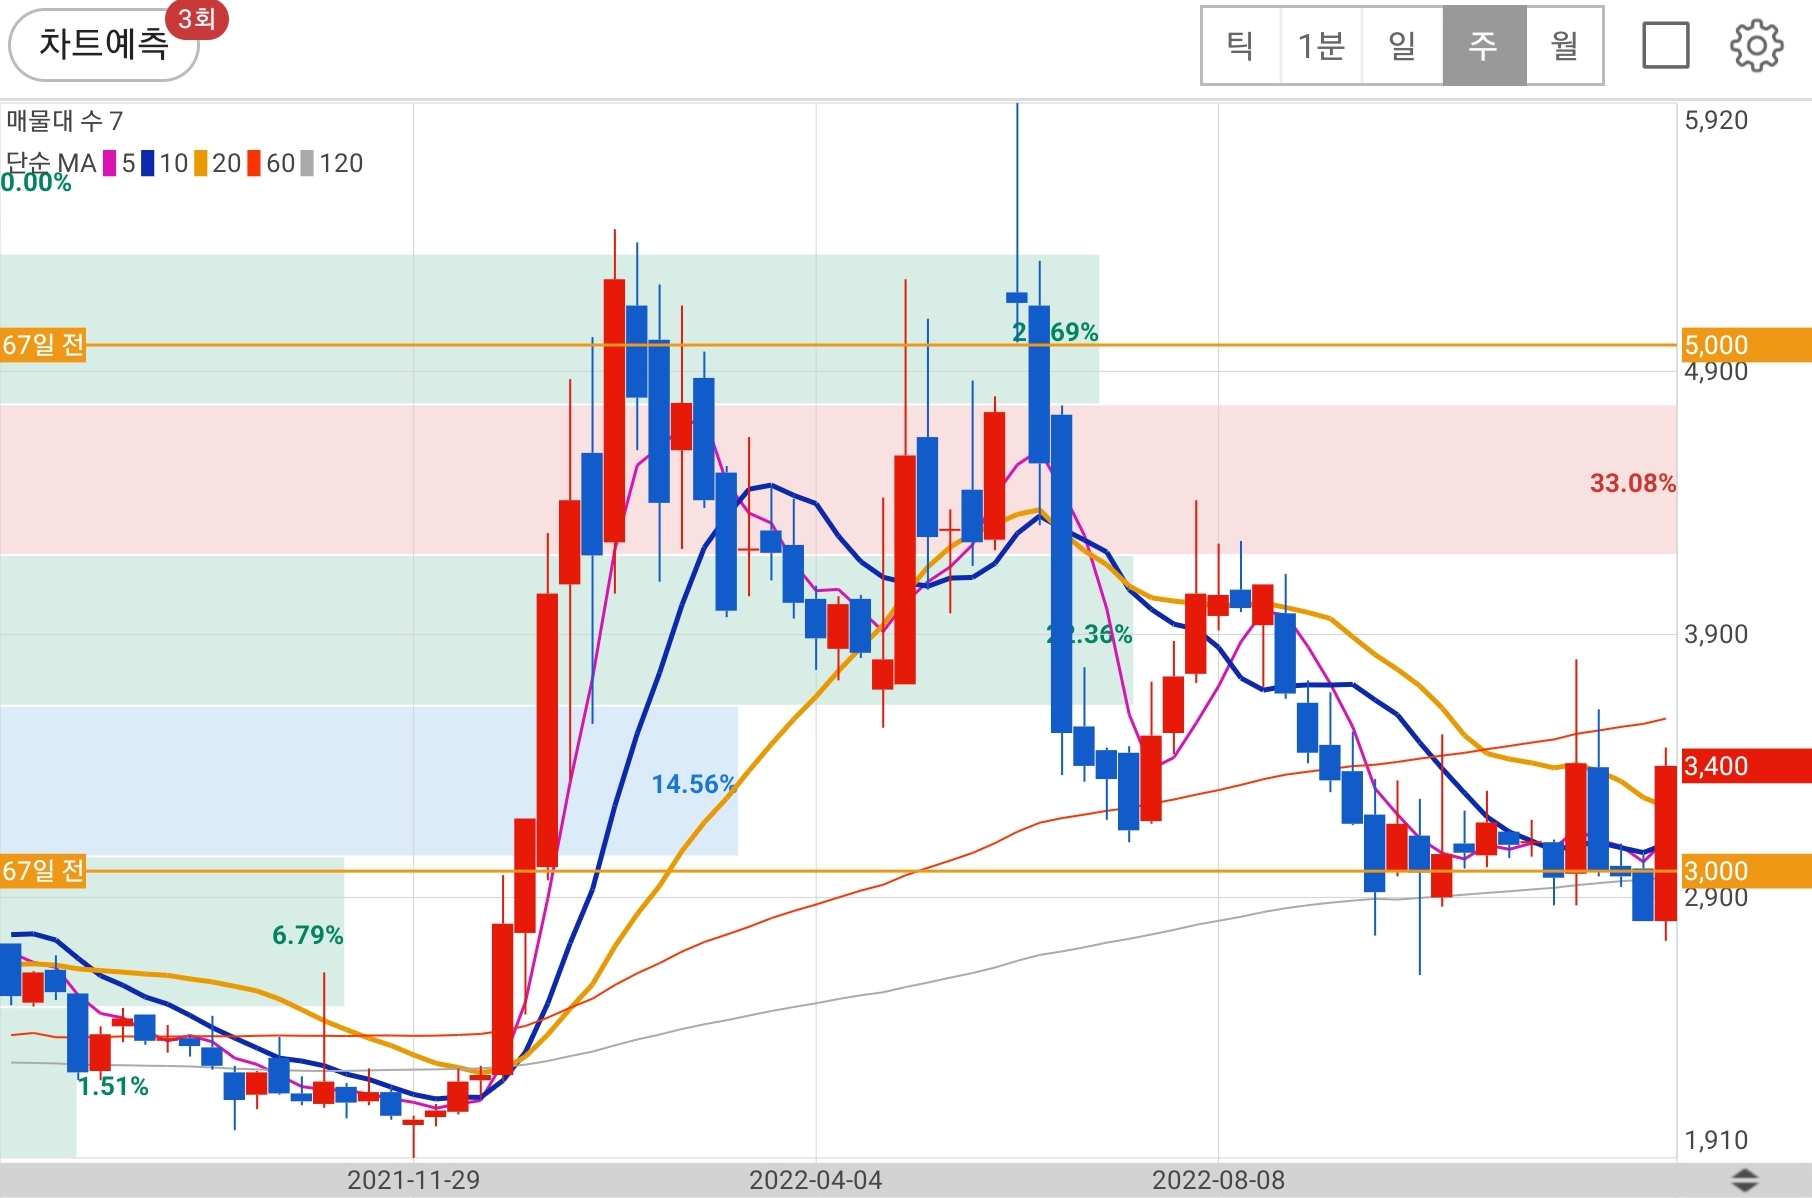The width and height of the screenshot is (1812, 1198).
Task: Select the 주 weekly tab
Action: pyautogui.click(x=1484, y=46)
